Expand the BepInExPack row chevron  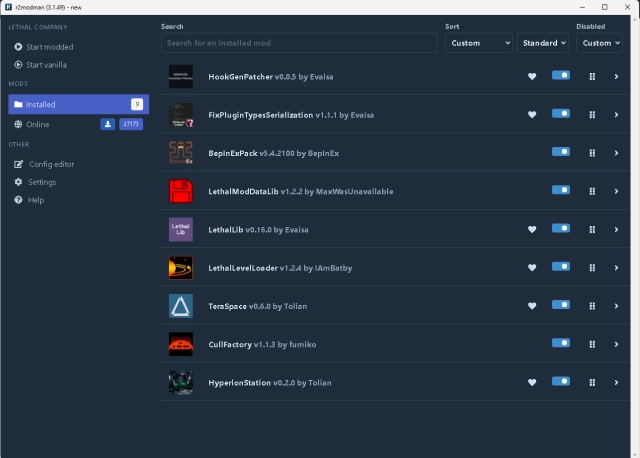click(616, 153)
